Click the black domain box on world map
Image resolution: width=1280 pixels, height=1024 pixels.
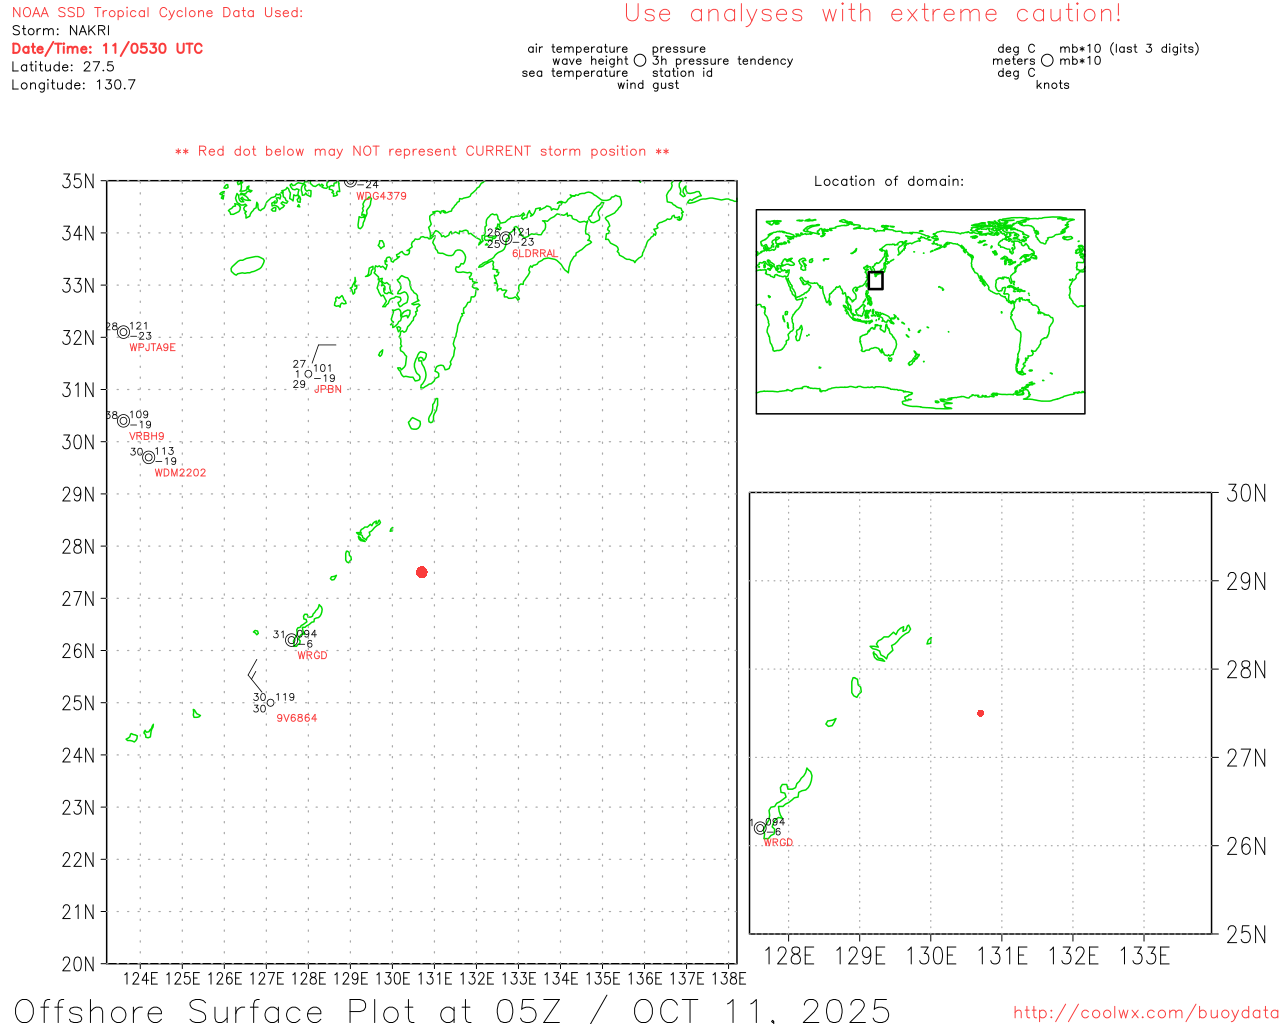coord(875,281)
